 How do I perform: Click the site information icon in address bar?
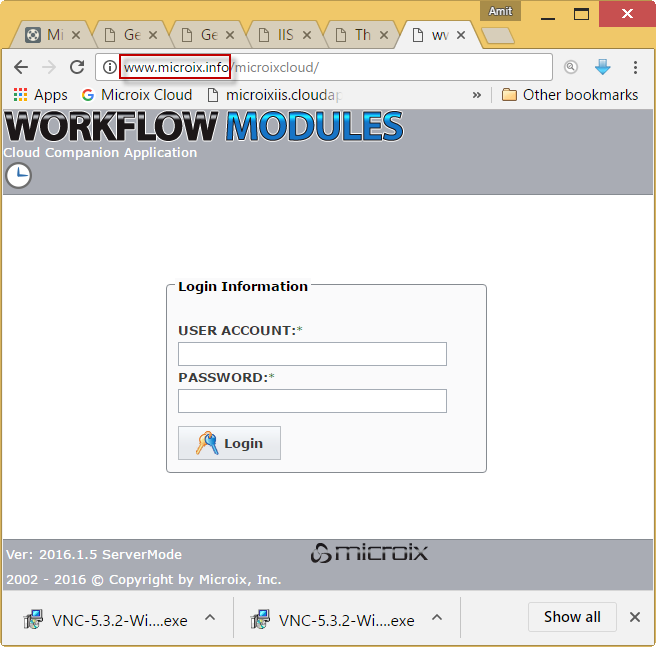click(110, 67)
